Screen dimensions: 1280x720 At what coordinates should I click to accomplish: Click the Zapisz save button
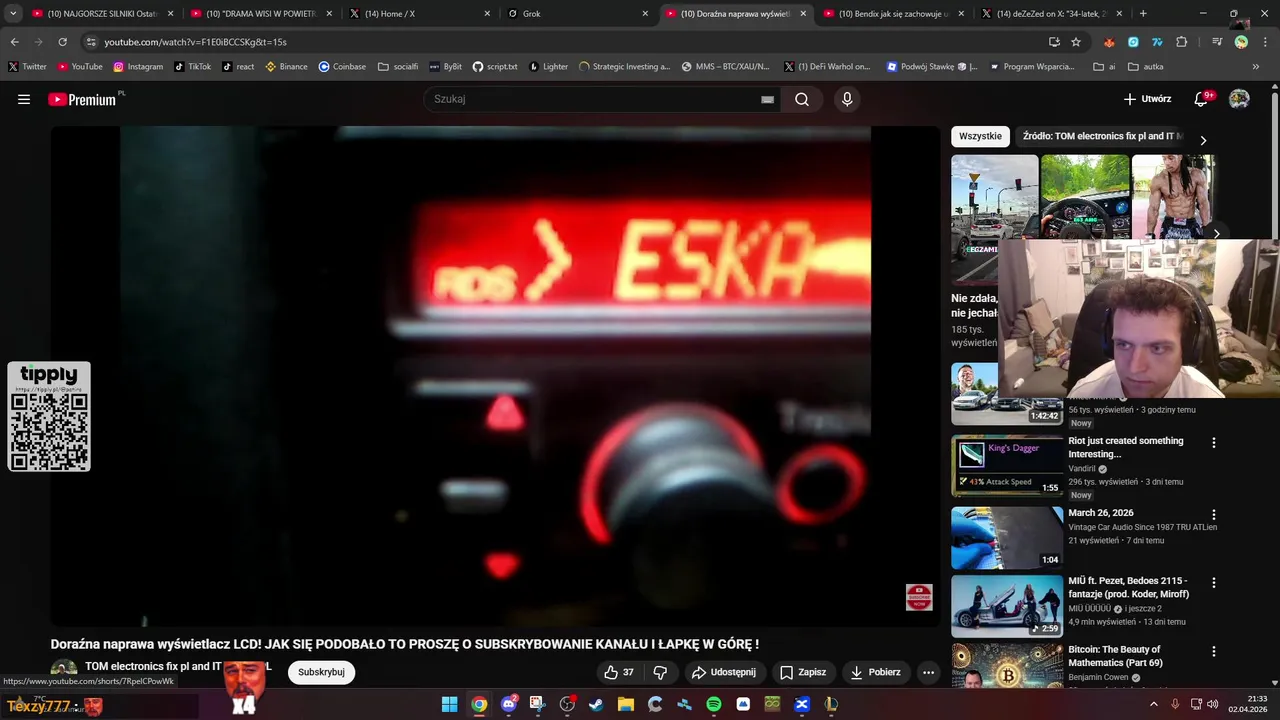pos(803,672)
